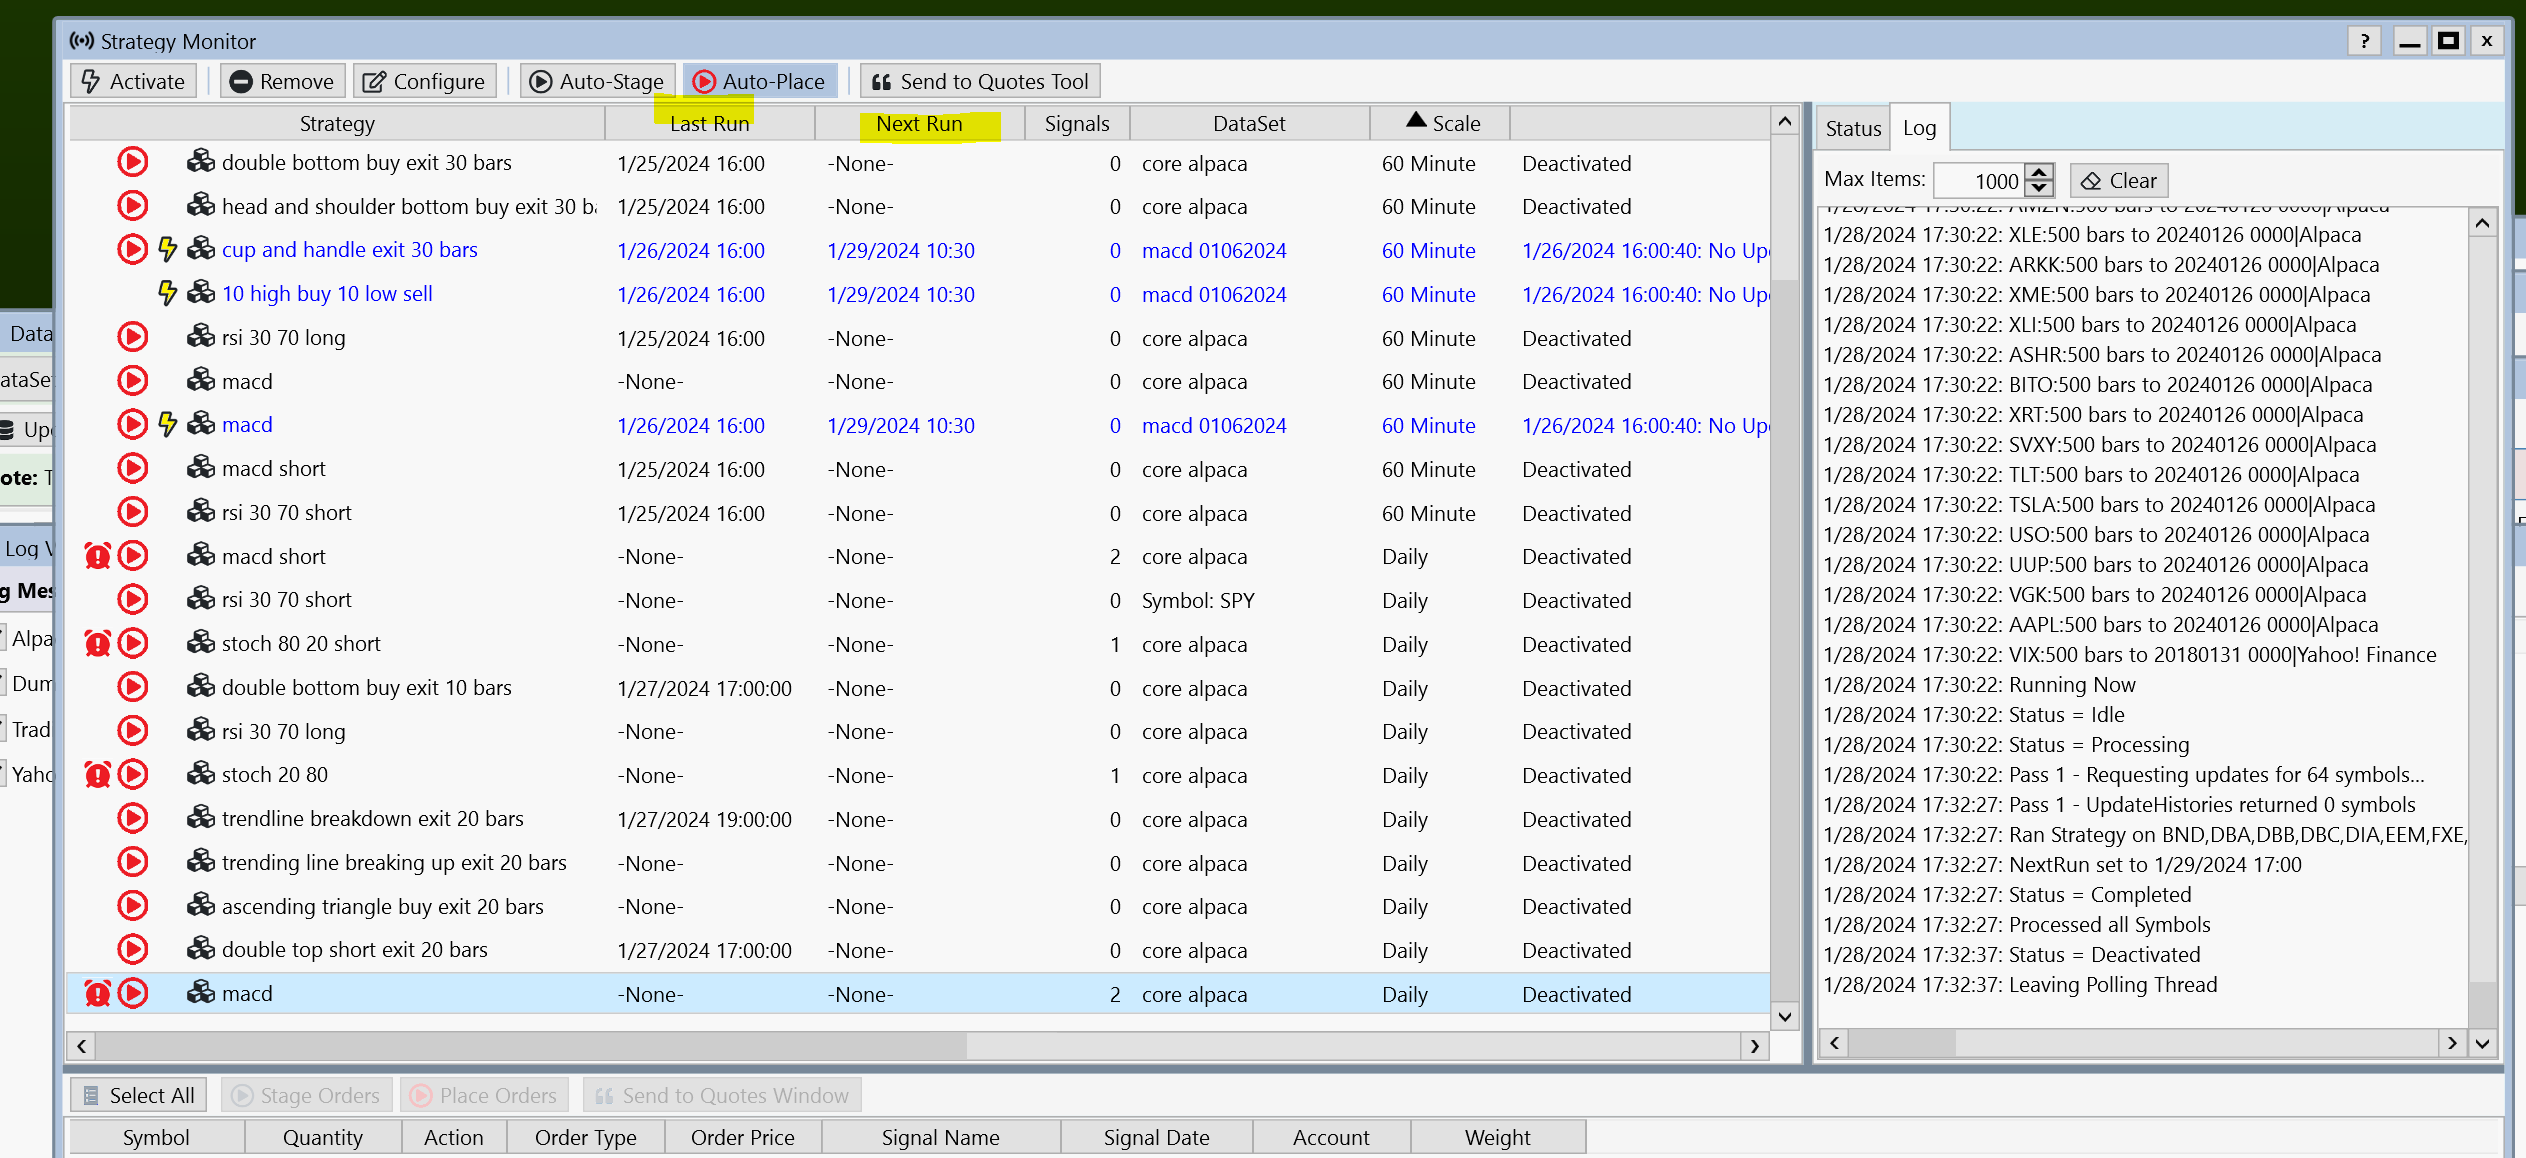Click alarm icon on stoch 80 20 short row

coord(97,644)
